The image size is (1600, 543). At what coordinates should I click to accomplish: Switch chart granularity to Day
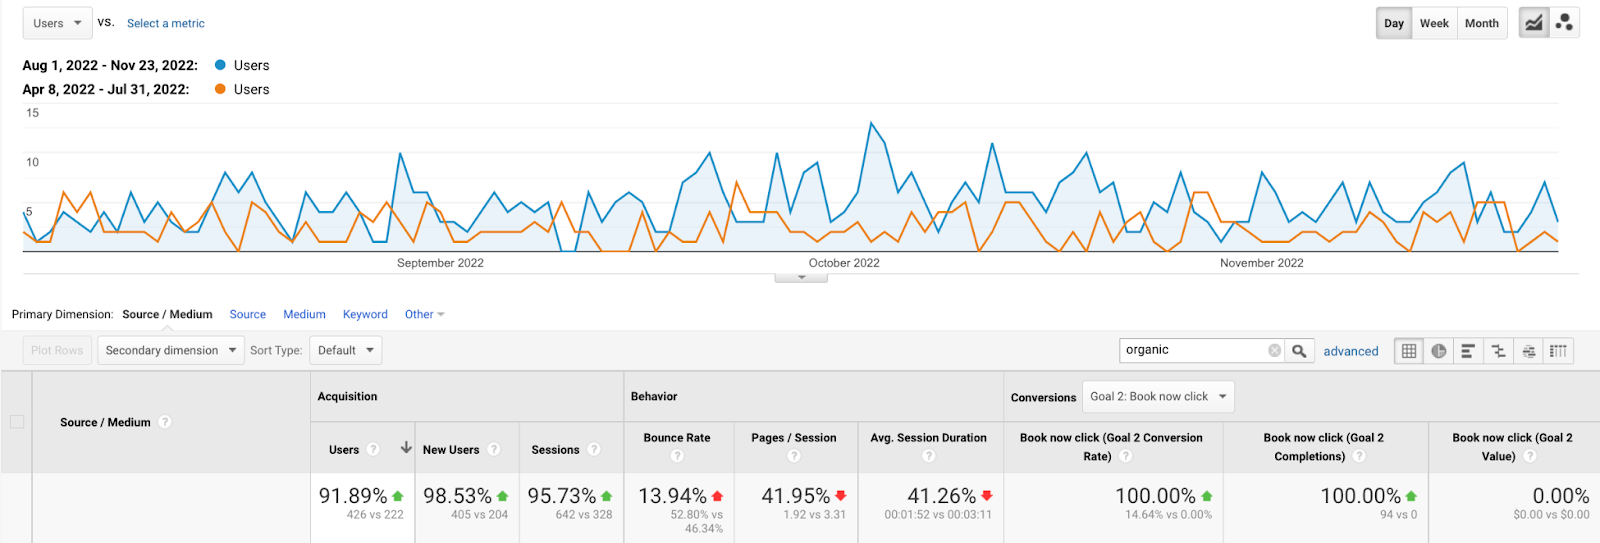tap(1394, 23)
